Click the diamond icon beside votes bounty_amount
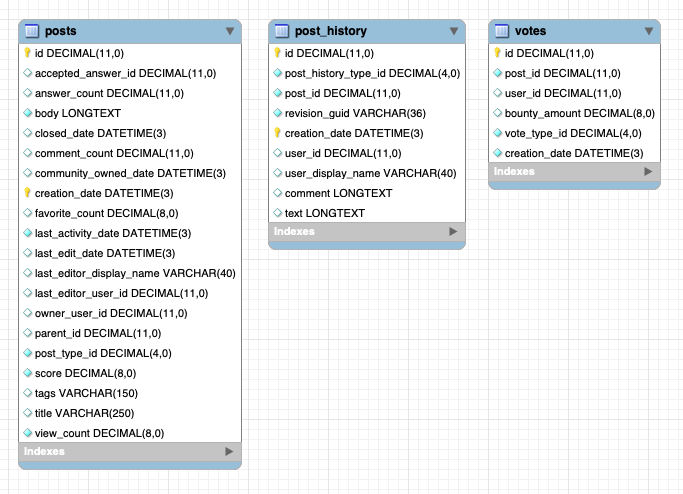The image size is (683, 494). (x=497, y=113)
